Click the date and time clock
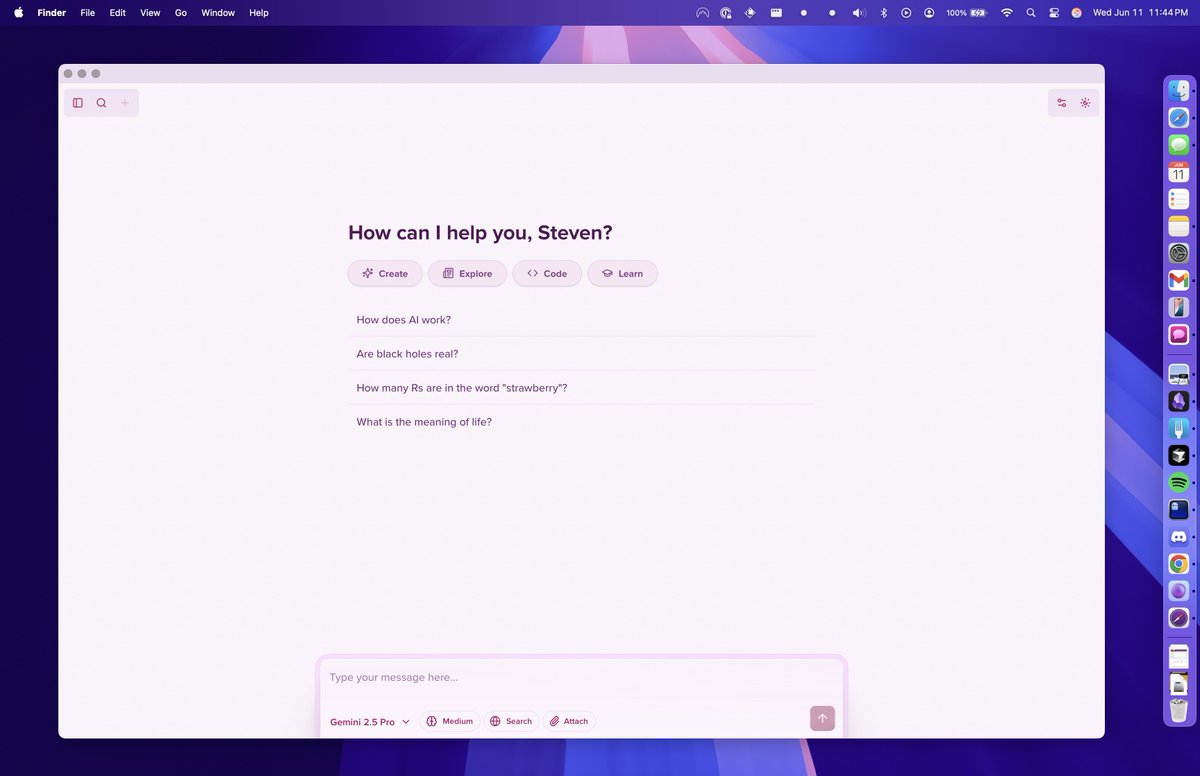The width and height of the screenshot is (1200, 776). (1141, 13)
